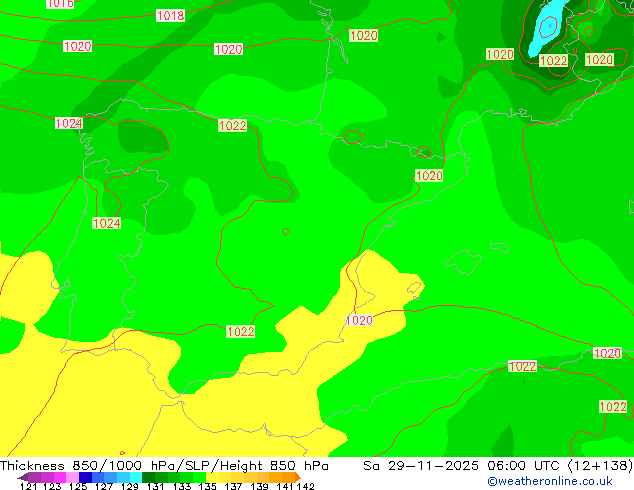Click the 1024 label beside the coastline peninsula

[69, 123]
